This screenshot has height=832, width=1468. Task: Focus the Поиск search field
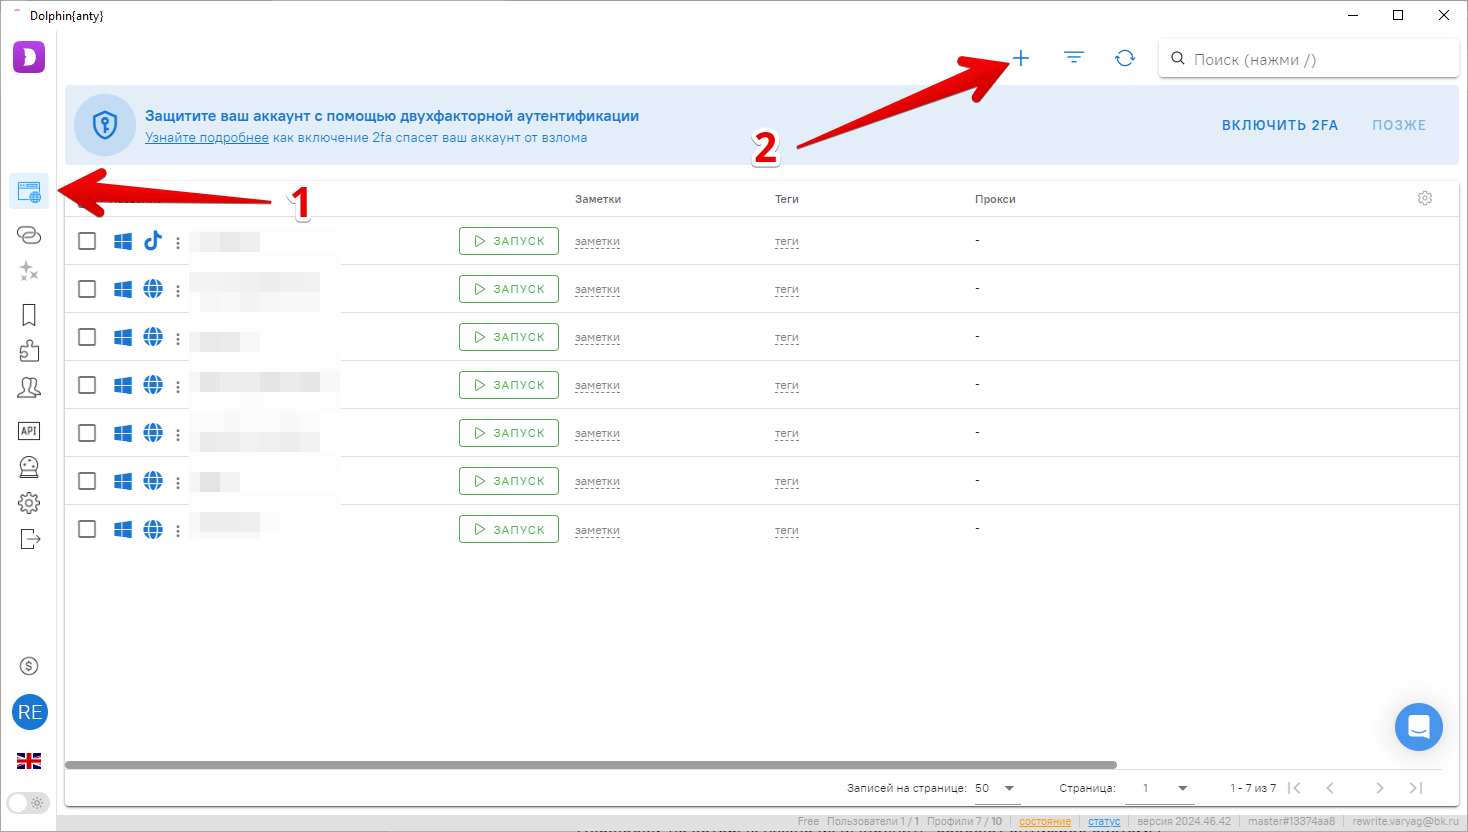point(1308,59)
